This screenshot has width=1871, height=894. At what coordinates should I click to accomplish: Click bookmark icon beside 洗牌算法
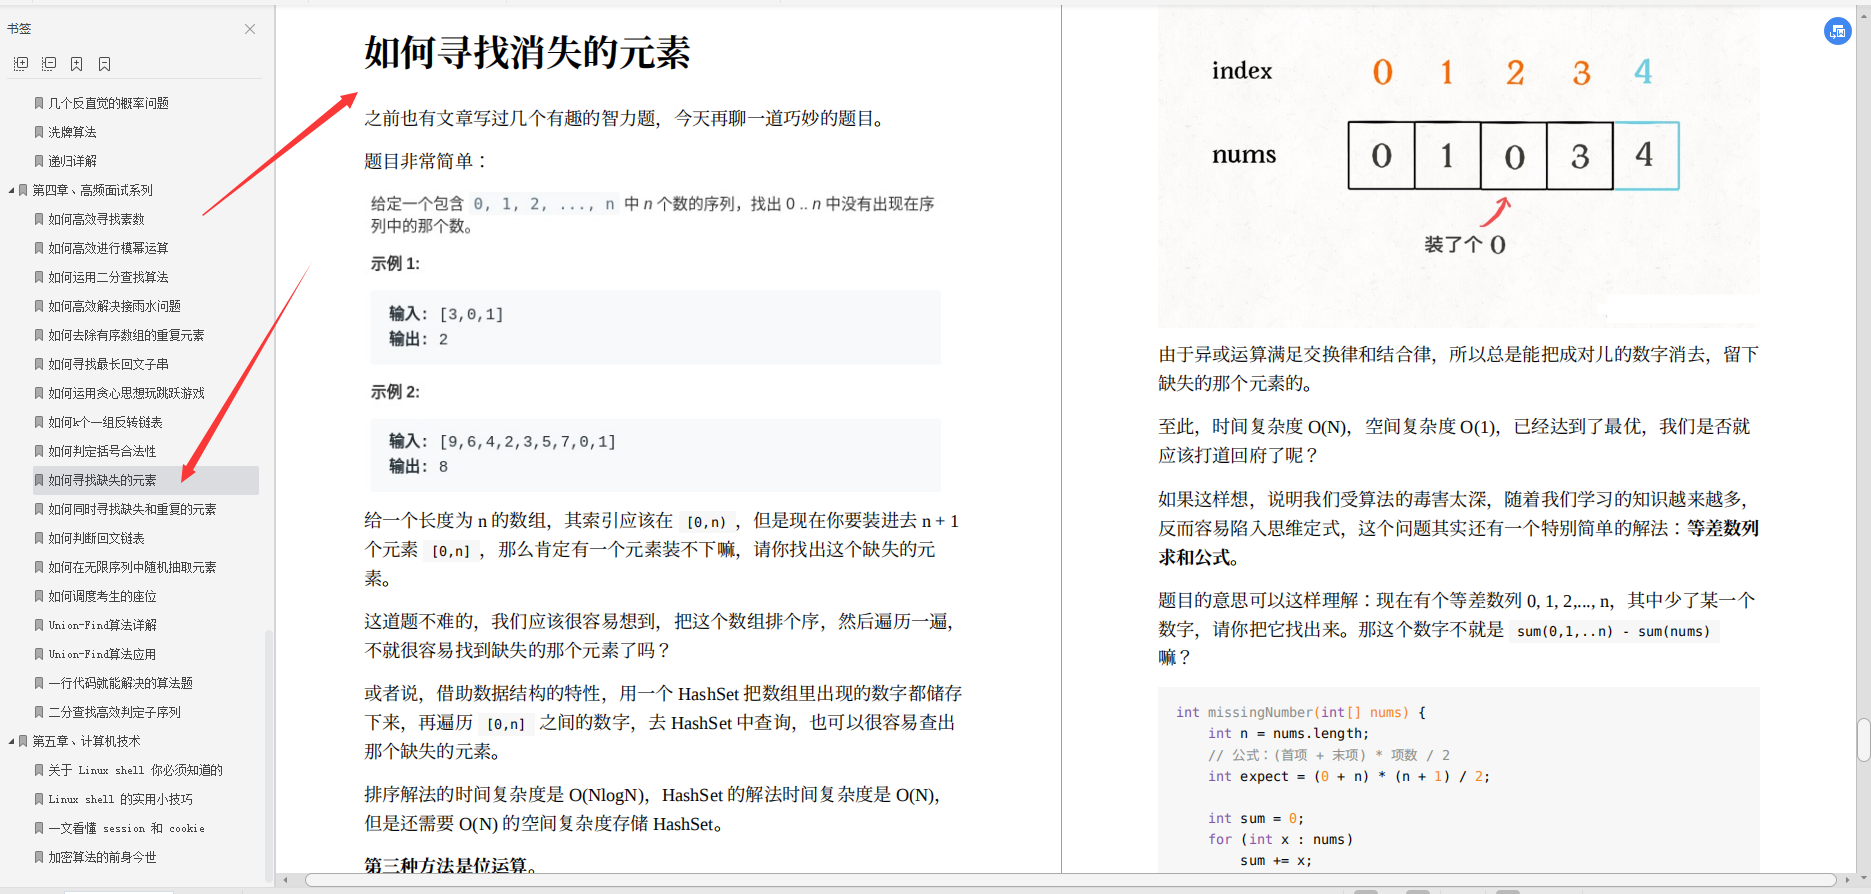(x=39, y=132)
